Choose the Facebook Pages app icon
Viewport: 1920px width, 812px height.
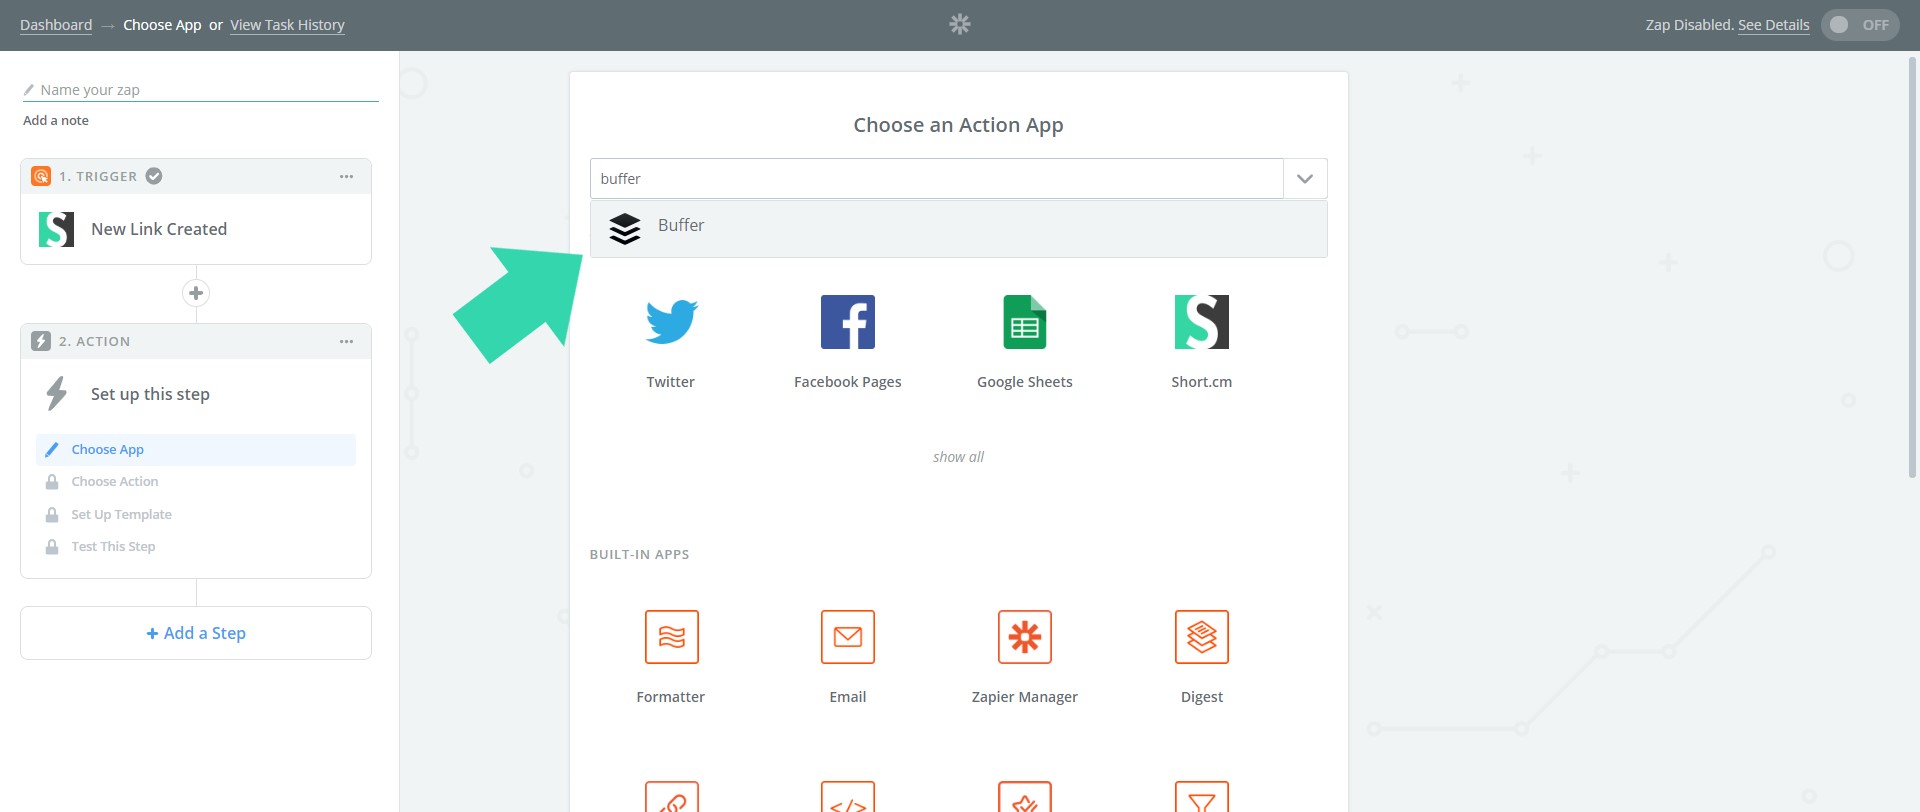tap(847, 323)
